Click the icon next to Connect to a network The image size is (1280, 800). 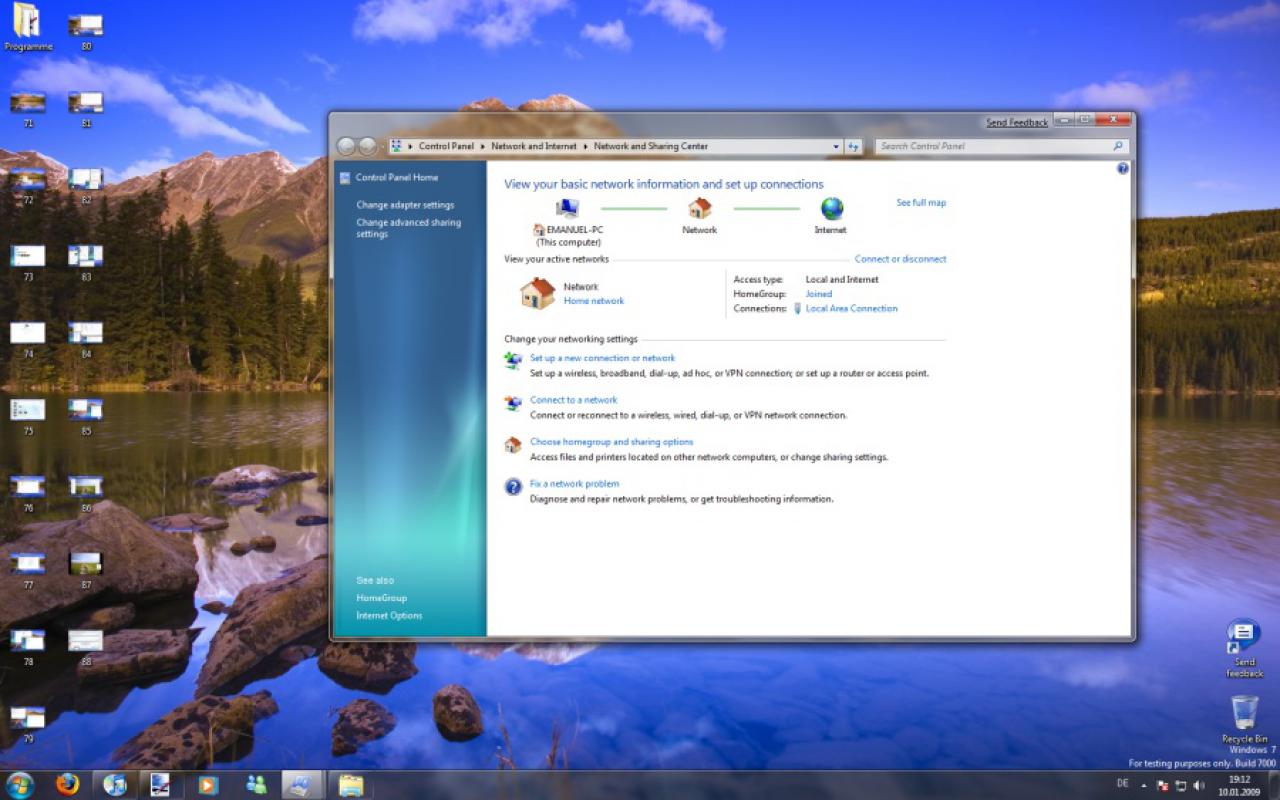click(x=513, y=403)
